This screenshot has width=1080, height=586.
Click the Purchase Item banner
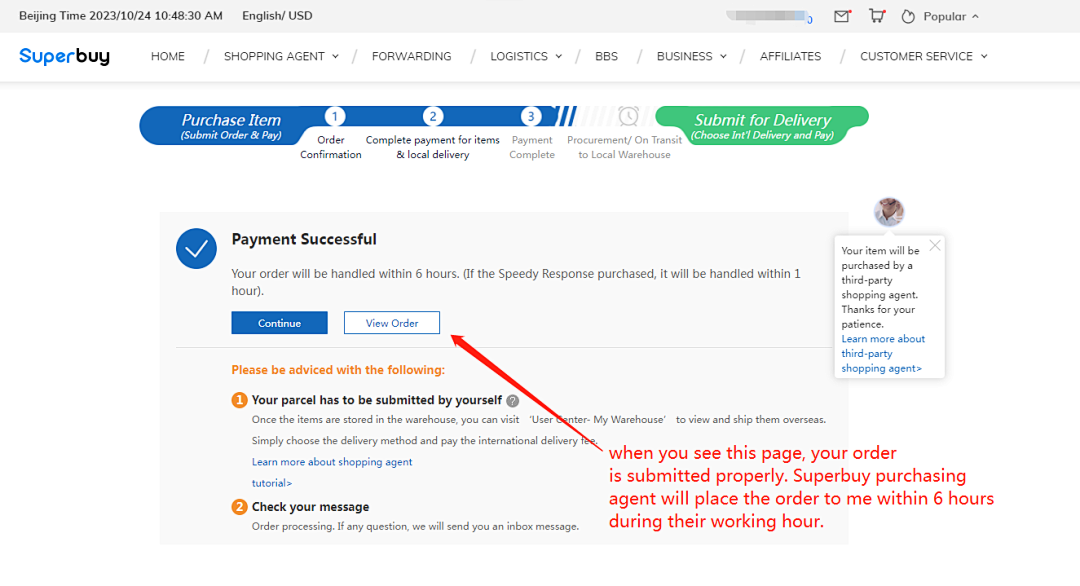(231, 126)
